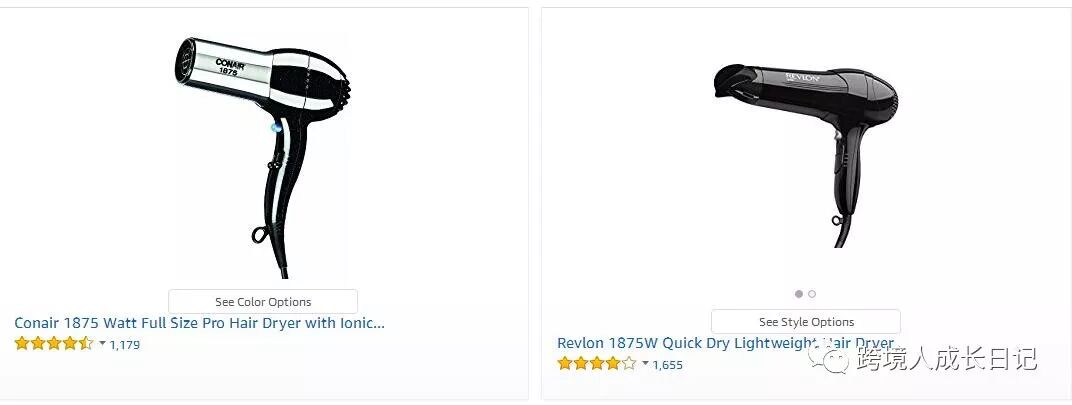The width and height of the screenshot is (1072, 405).
Task: Click the half star in Conair rating
Action: [x=85, y=343]
